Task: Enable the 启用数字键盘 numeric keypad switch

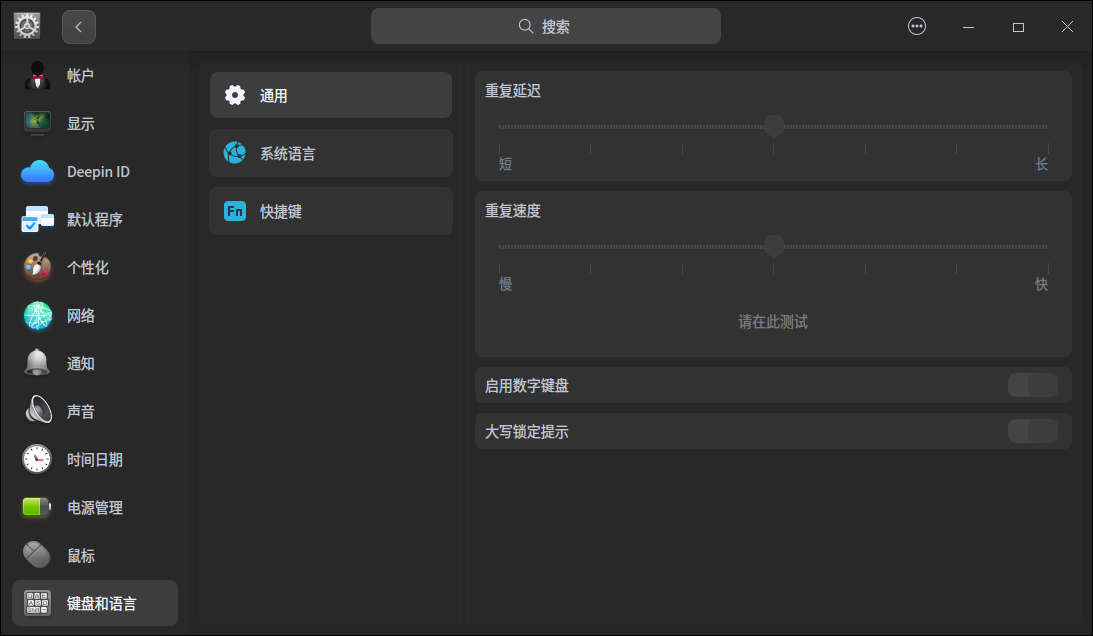Action: (1032, 384)
